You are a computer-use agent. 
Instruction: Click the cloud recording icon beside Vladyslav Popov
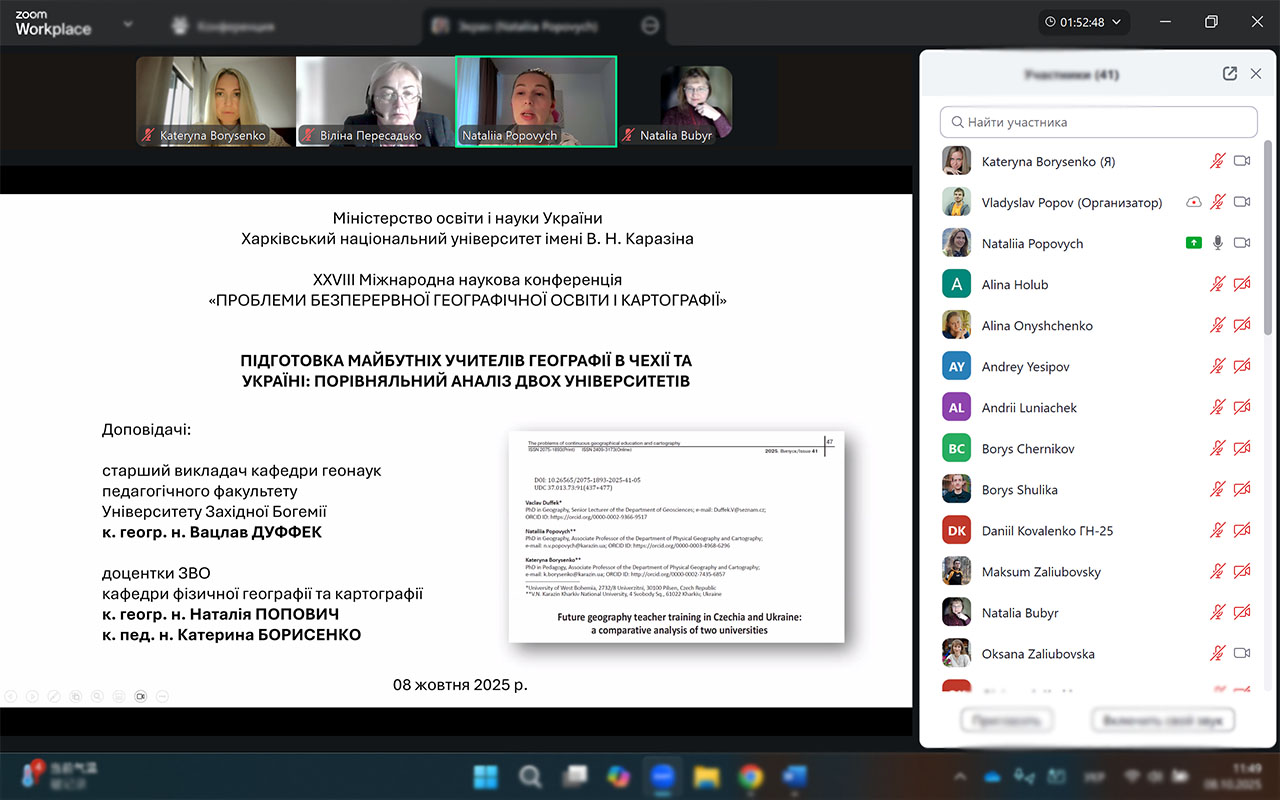click(x=1193, y=202)
